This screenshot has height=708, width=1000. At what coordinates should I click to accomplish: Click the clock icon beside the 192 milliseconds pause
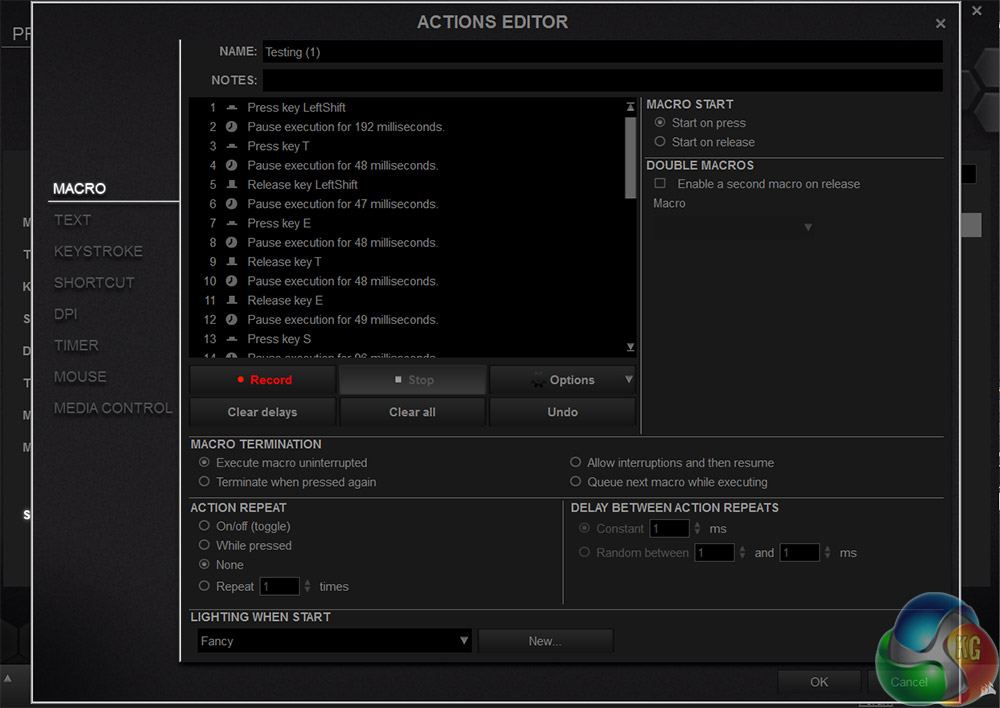coord(231,127)
